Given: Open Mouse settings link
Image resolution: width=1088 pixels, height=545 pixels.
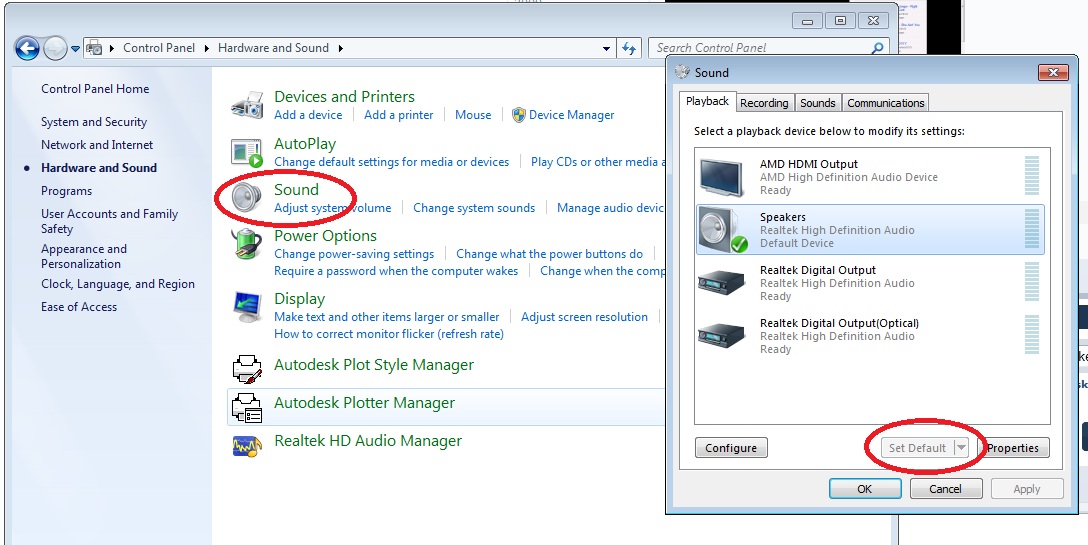Looking at the screenshot, I should (x=473, y=115).
